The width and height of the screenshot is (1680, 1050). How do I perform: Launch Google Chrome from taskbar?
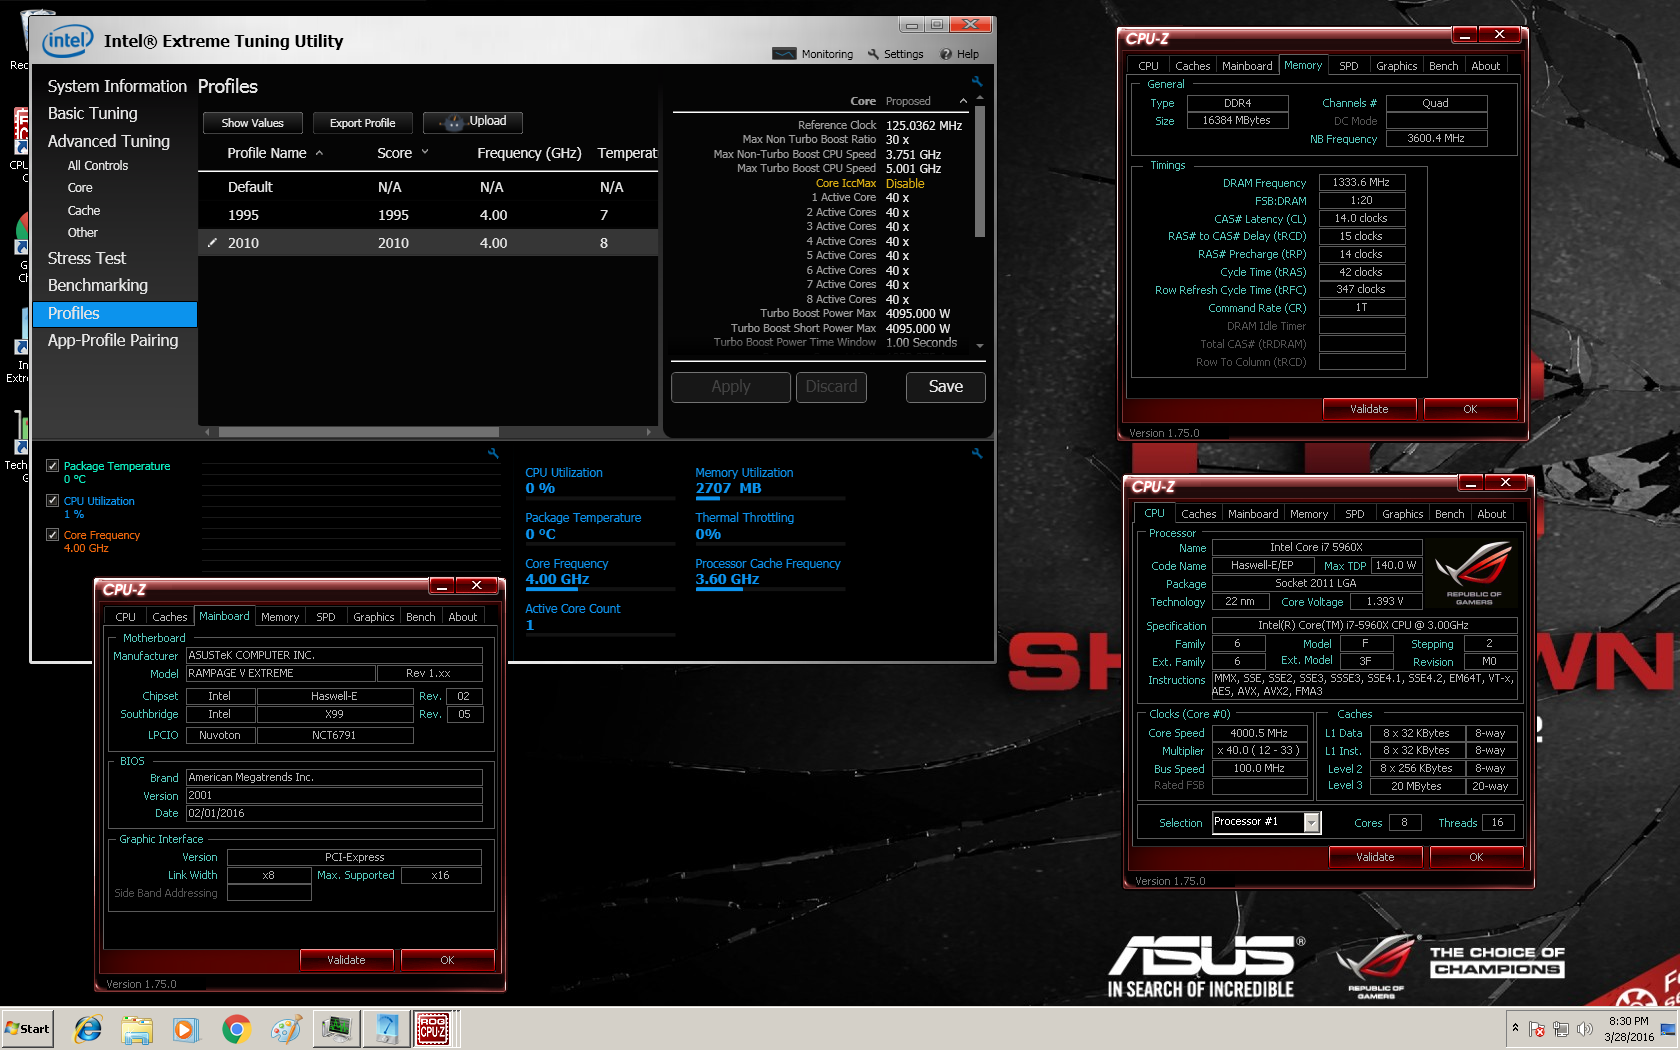[x=236, y=1028]
